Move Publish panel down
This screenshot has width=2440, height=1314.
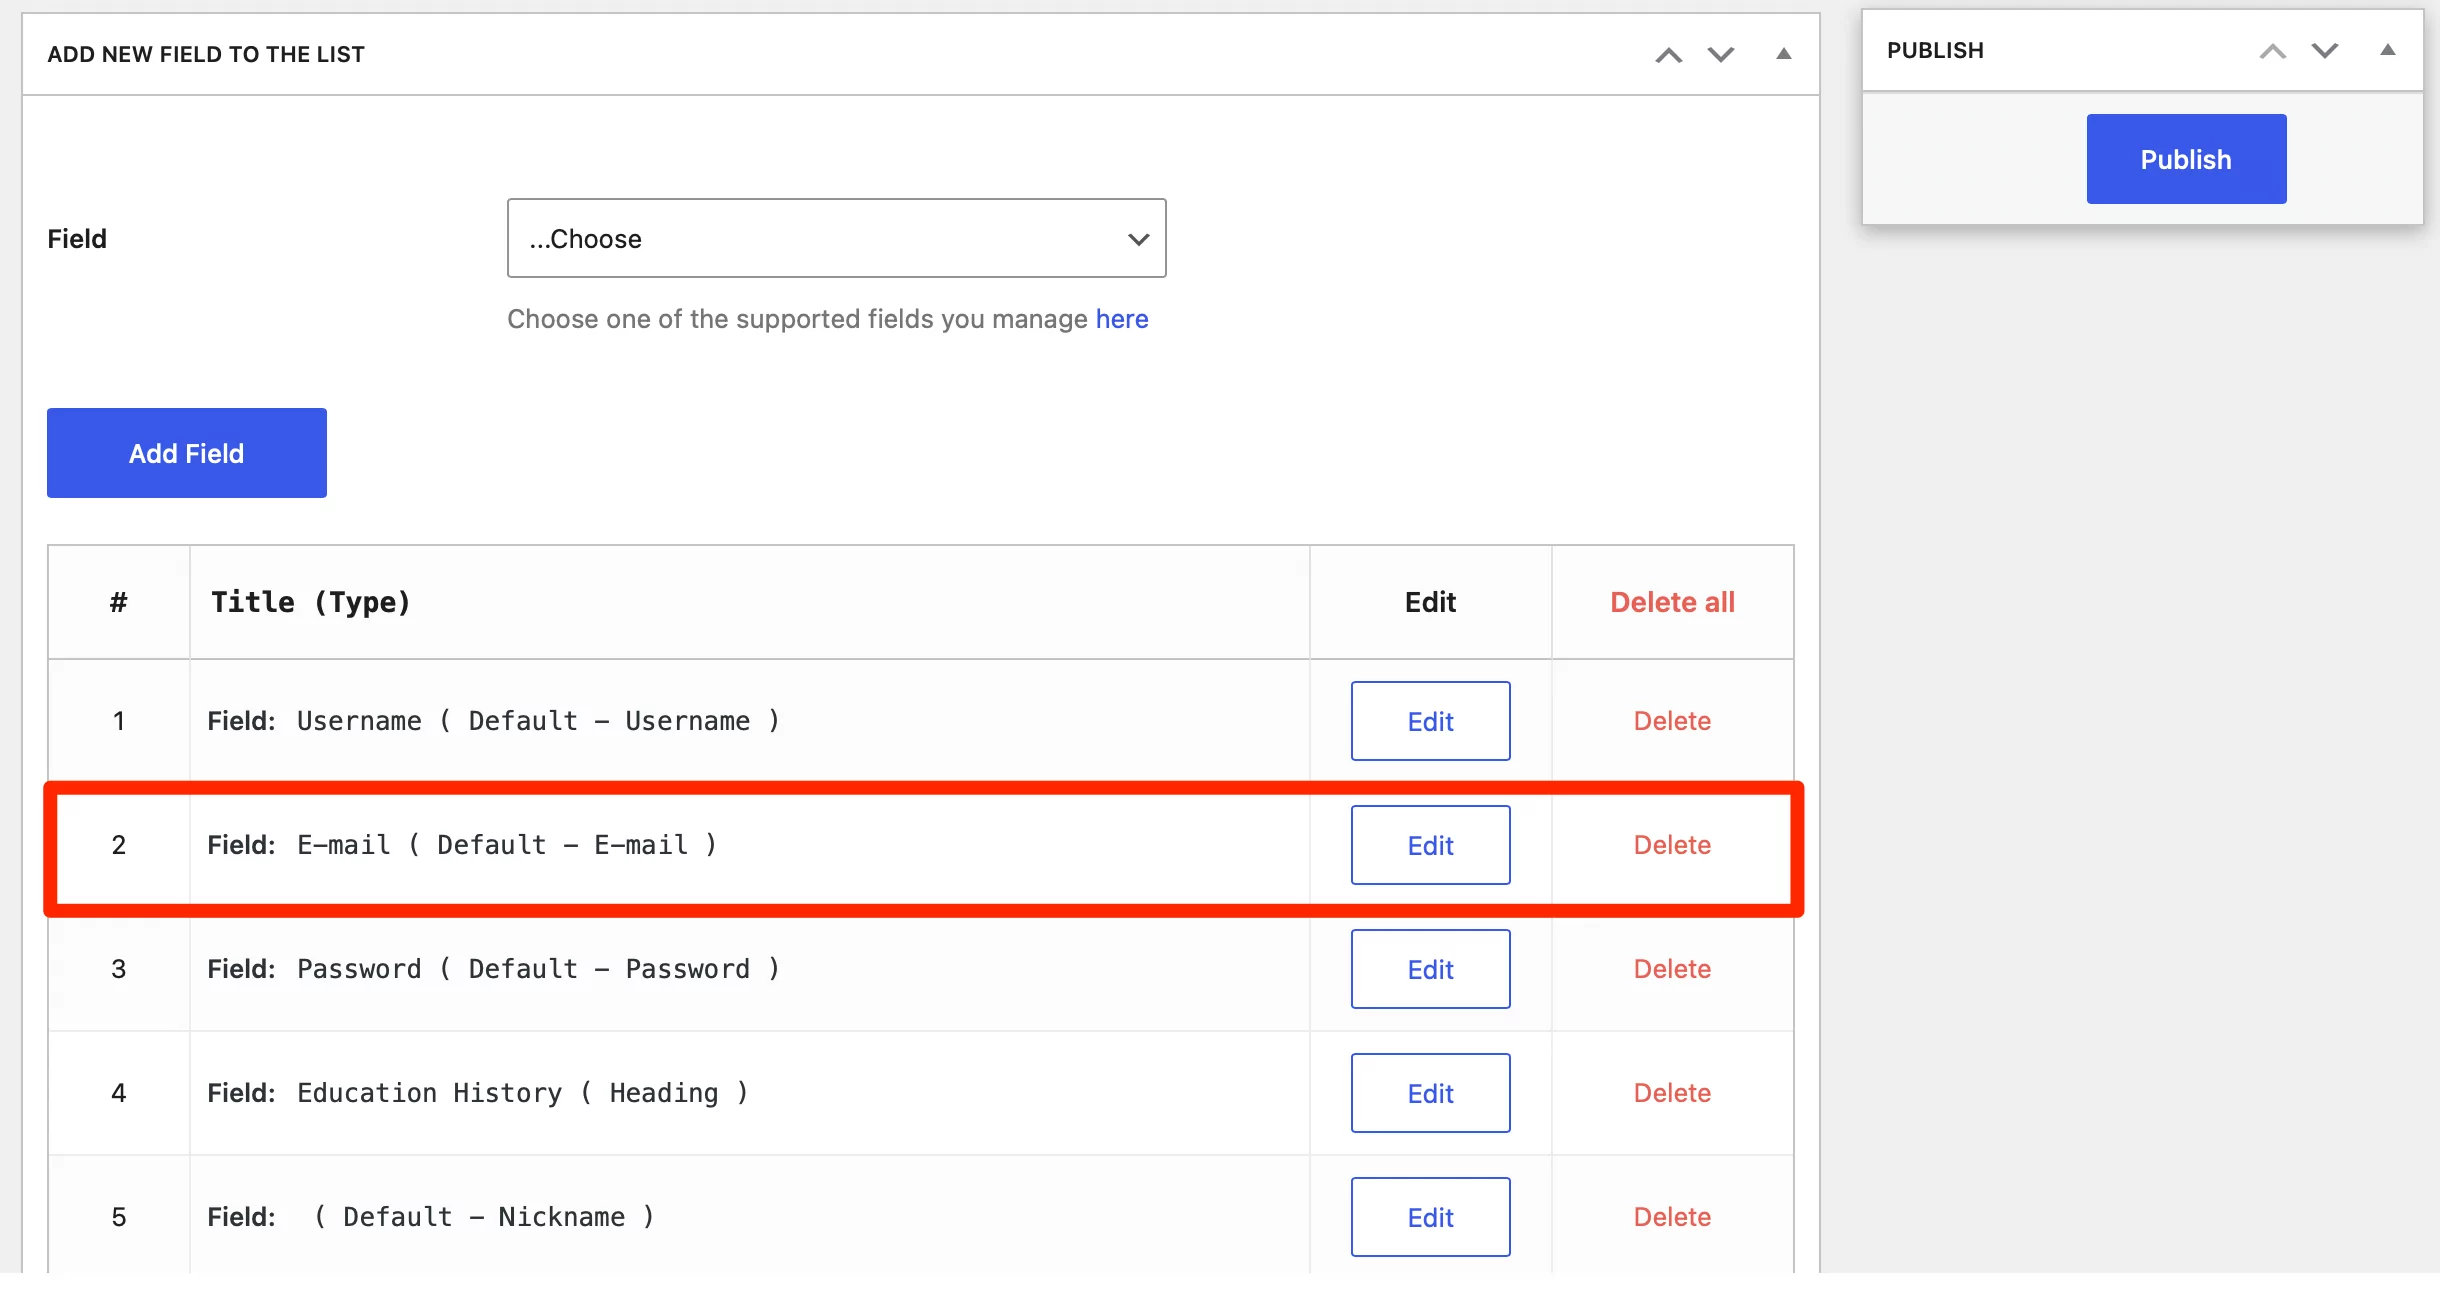[x=2324, y=51]
